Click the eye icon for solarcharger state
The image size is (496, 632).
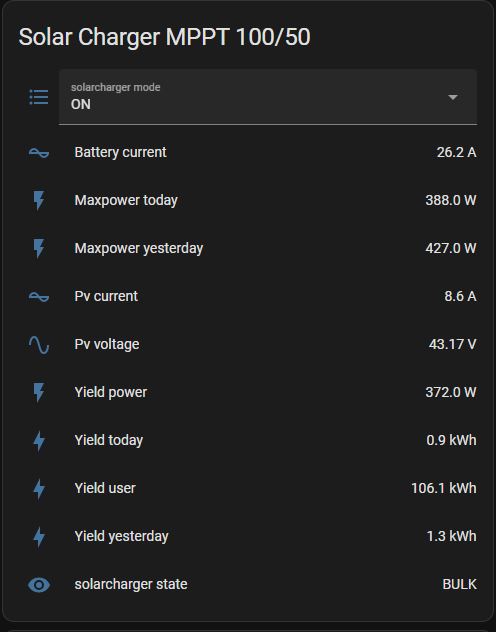pyautogui.click(x=39, y=584)
